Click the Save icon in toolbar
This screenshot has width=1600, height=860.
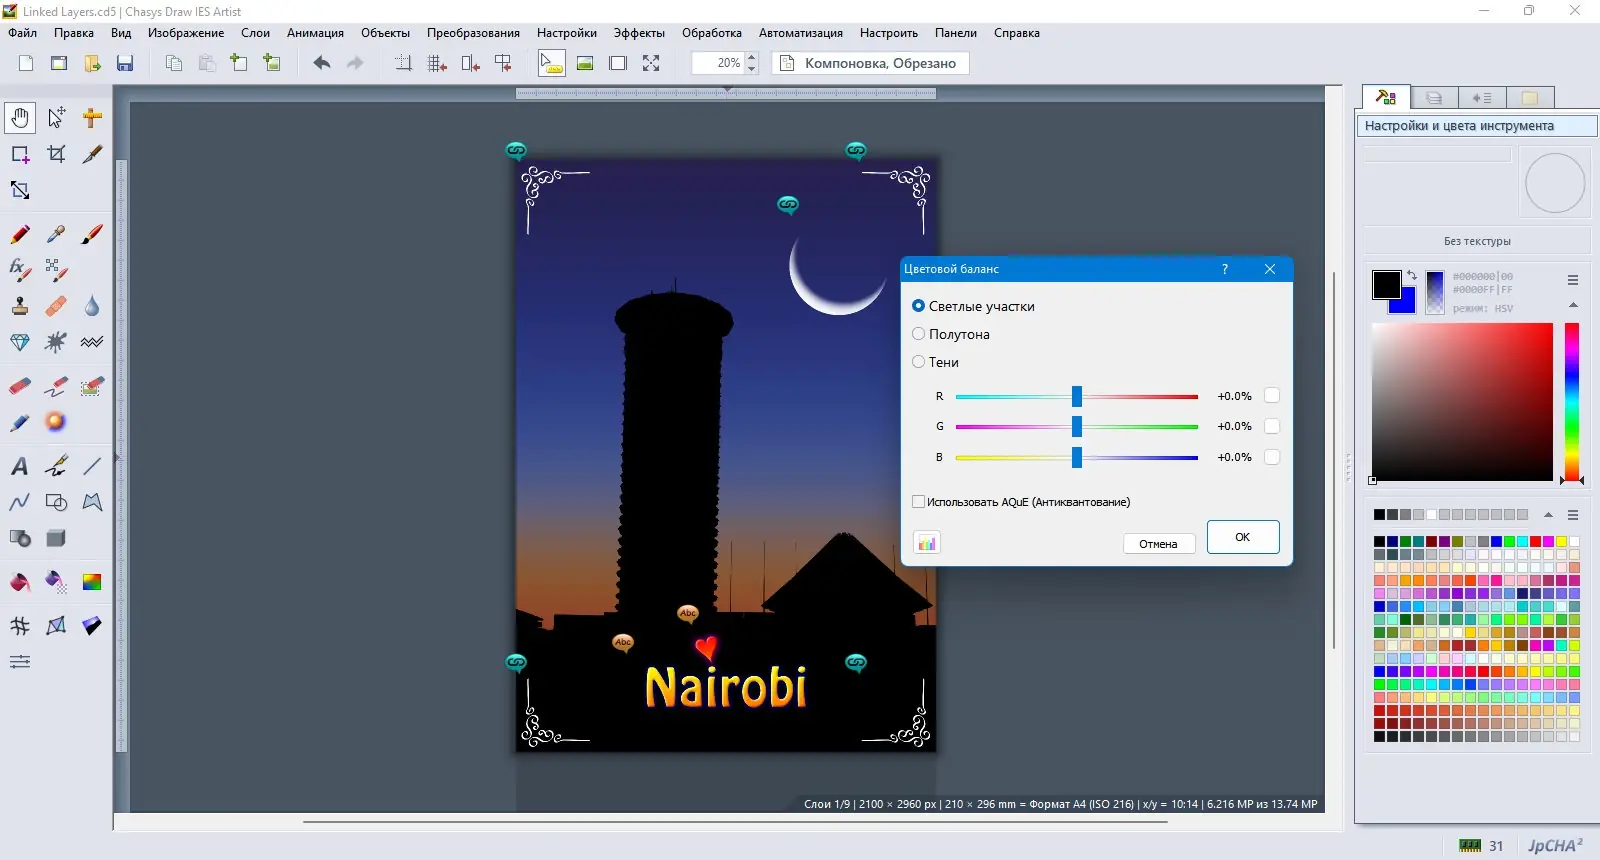125,63
